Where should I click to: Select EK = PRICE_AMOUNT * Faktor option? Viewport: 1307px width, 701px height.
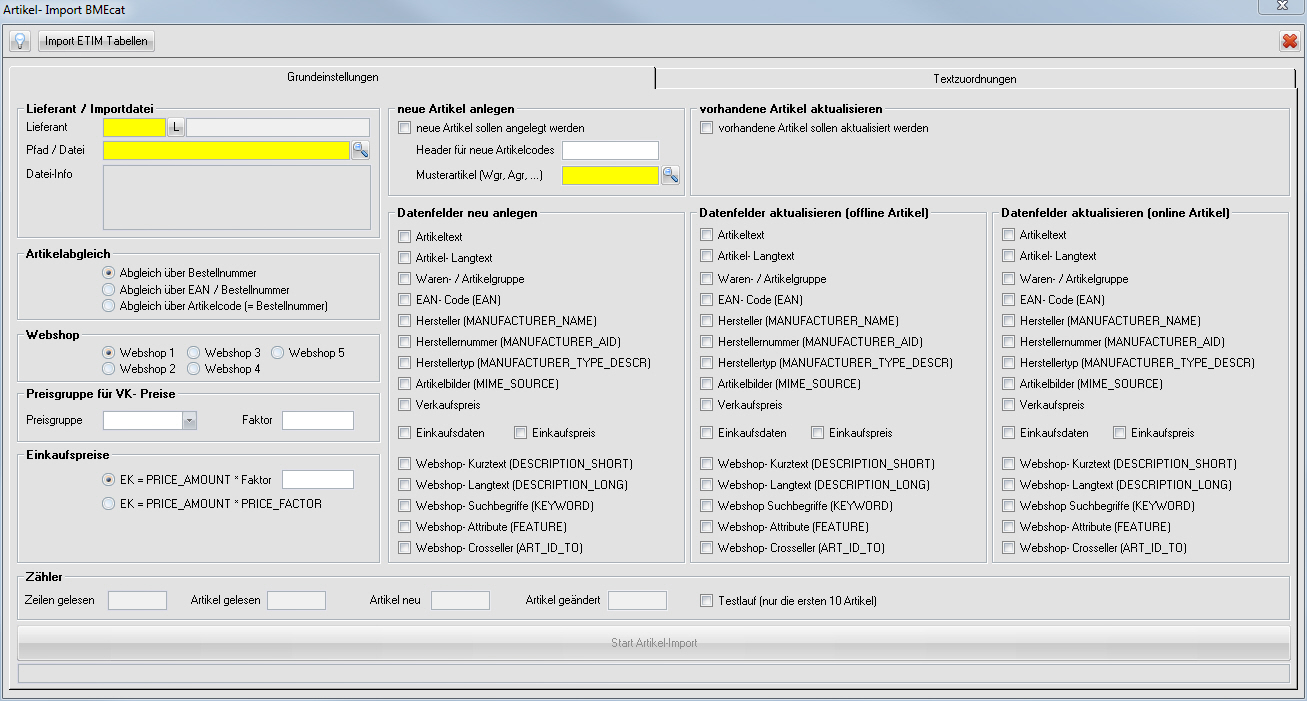tap(109, 479)
